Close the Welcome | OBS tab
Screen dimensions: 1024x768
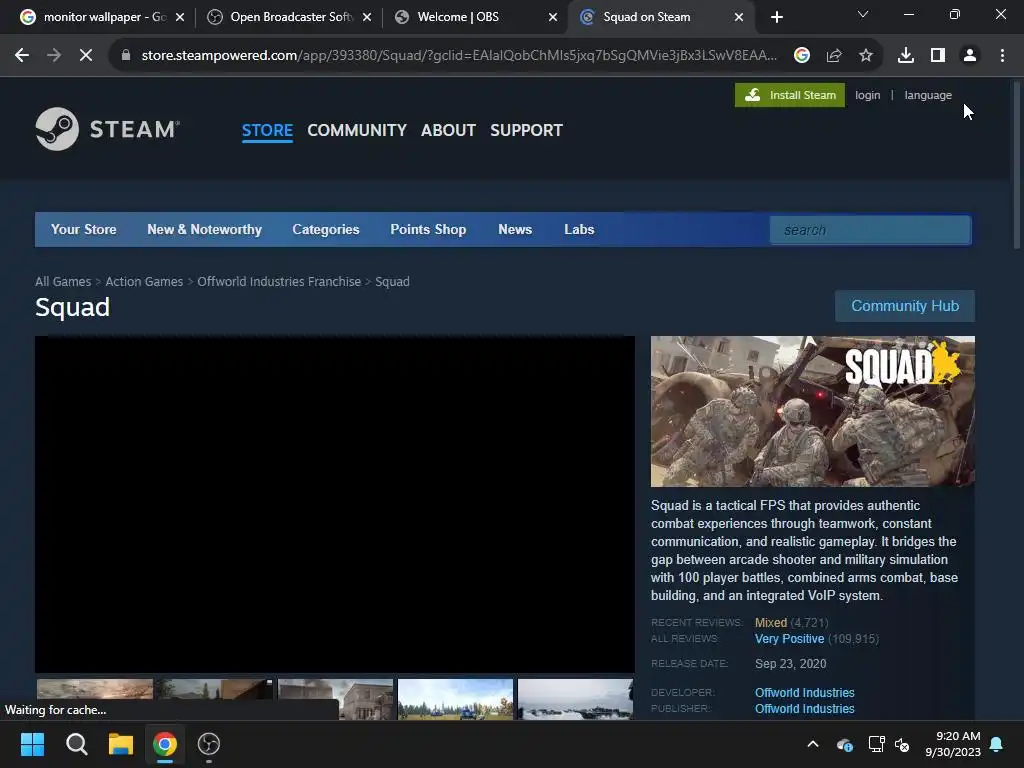(x=553, y=17)
